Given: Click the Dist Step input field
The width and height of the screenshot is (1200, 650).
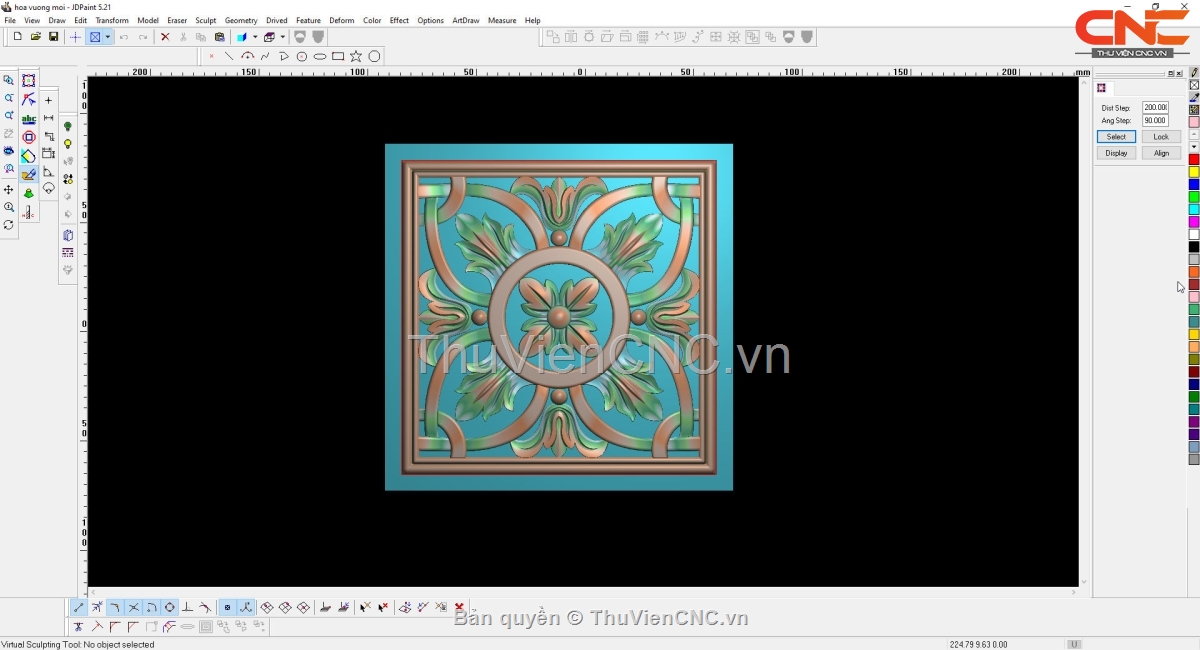Looking at the screenshot, I should point(1155,108).
